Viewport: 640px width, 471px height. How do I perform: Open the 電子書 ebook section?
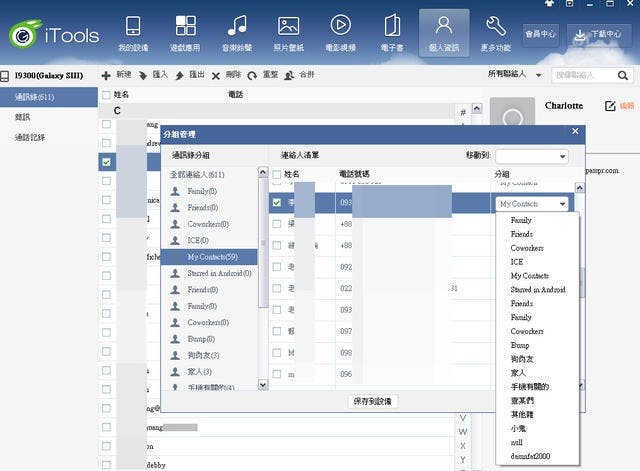(x=392, y=32)
